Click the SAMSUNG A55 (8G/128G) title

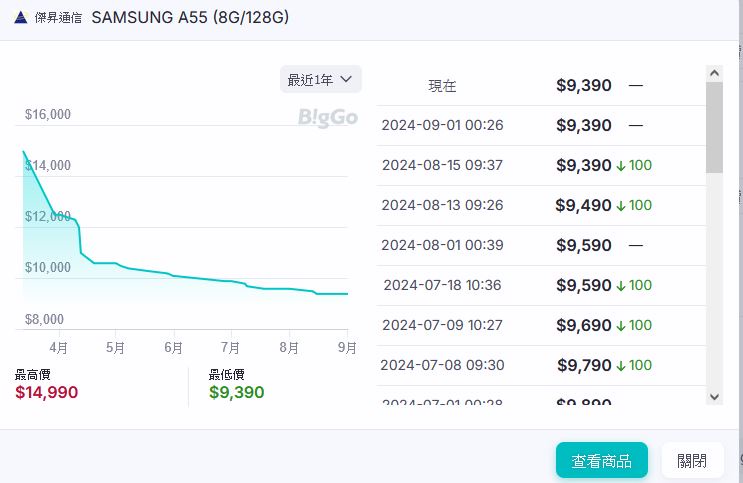[189, 18]
